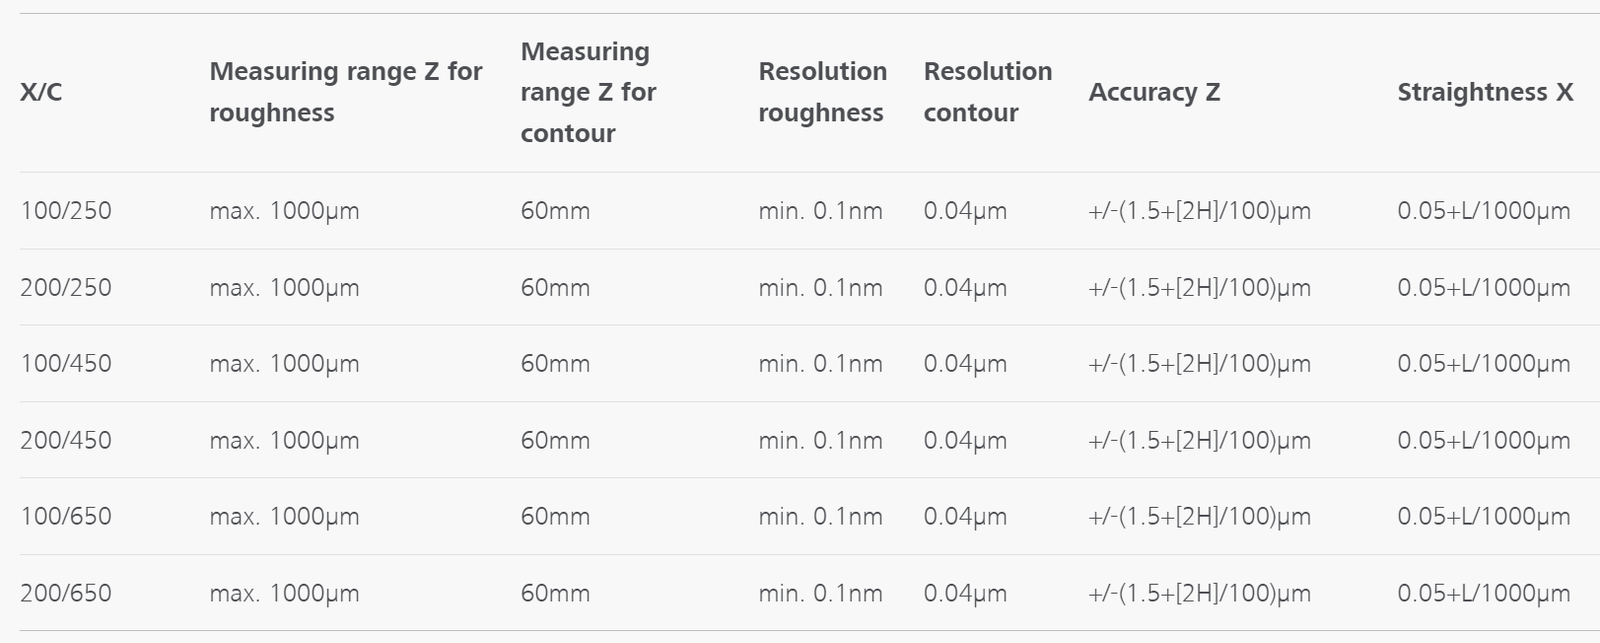Select the 100/450 row label
This screenshot has width=1600, height=643.
66,364
